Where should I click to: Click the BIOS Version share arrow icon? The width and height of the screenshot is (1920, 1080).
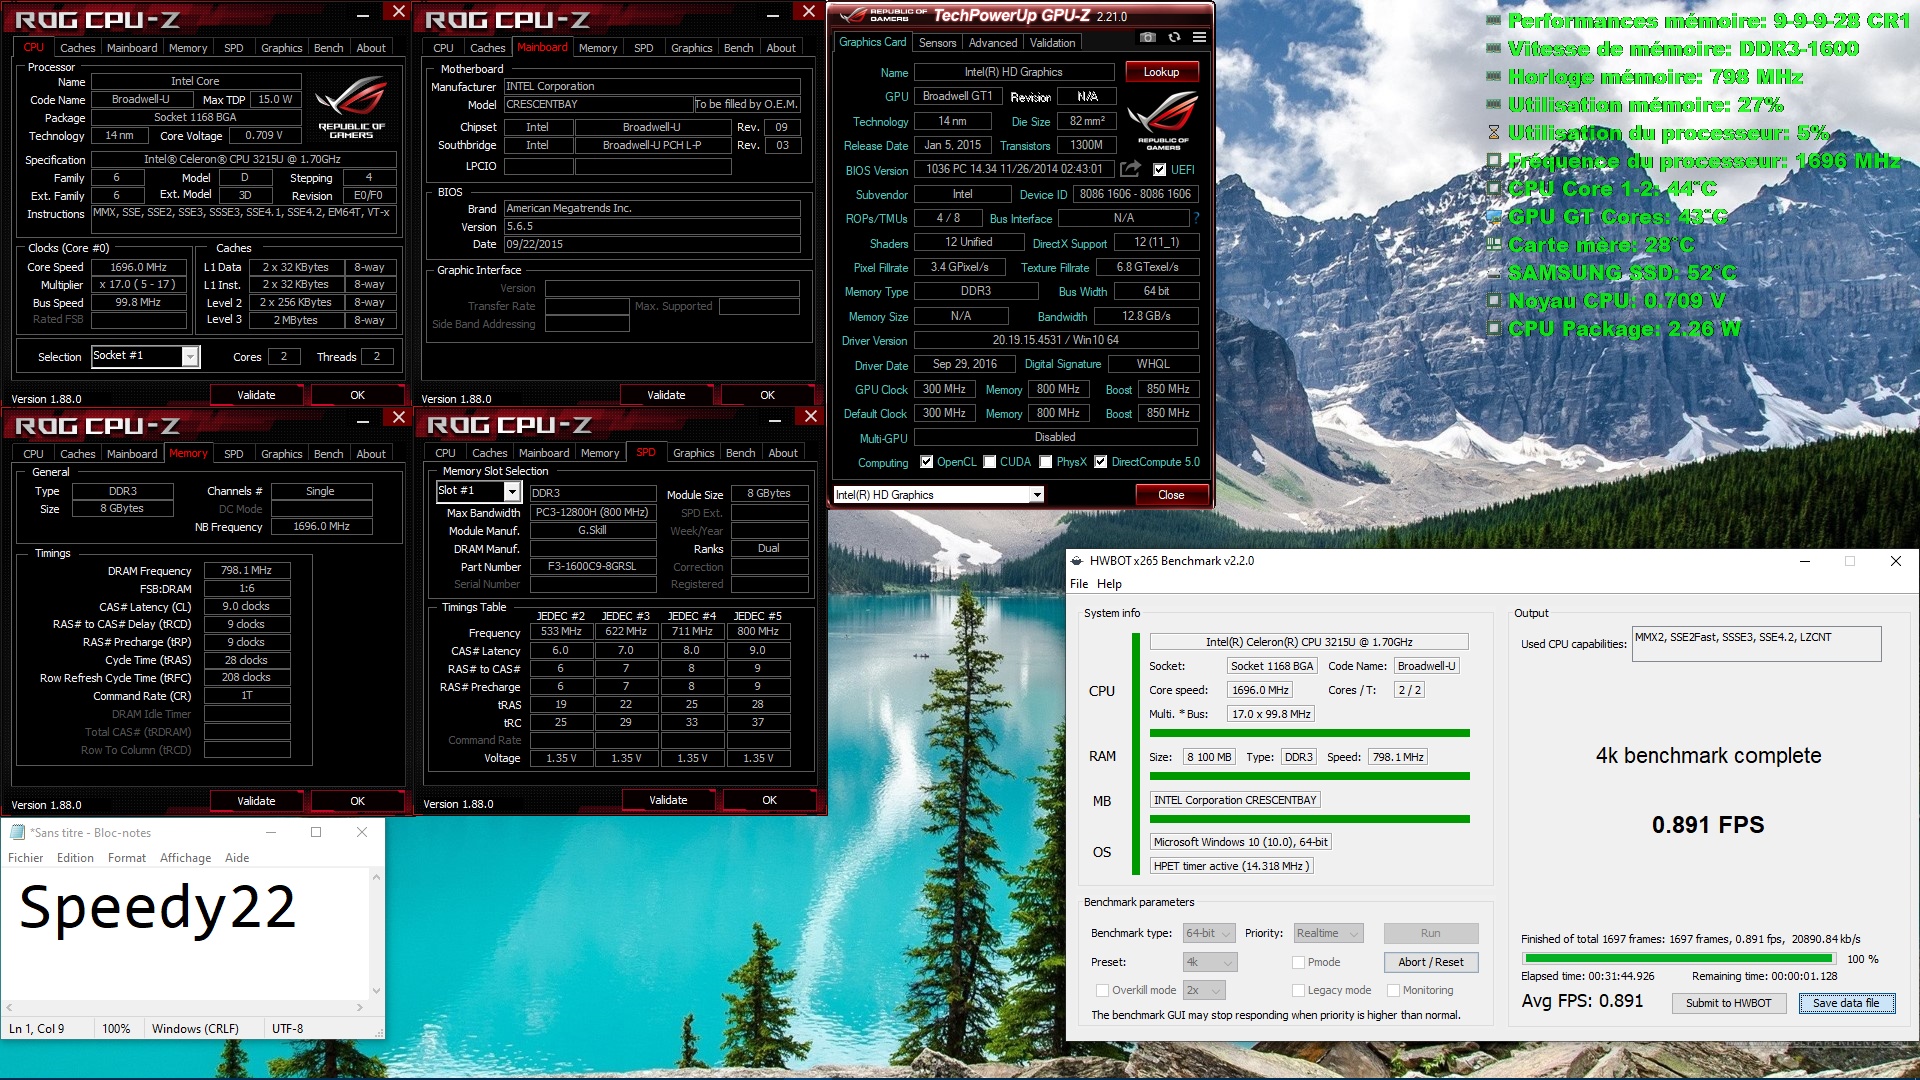pos(1130,169)
